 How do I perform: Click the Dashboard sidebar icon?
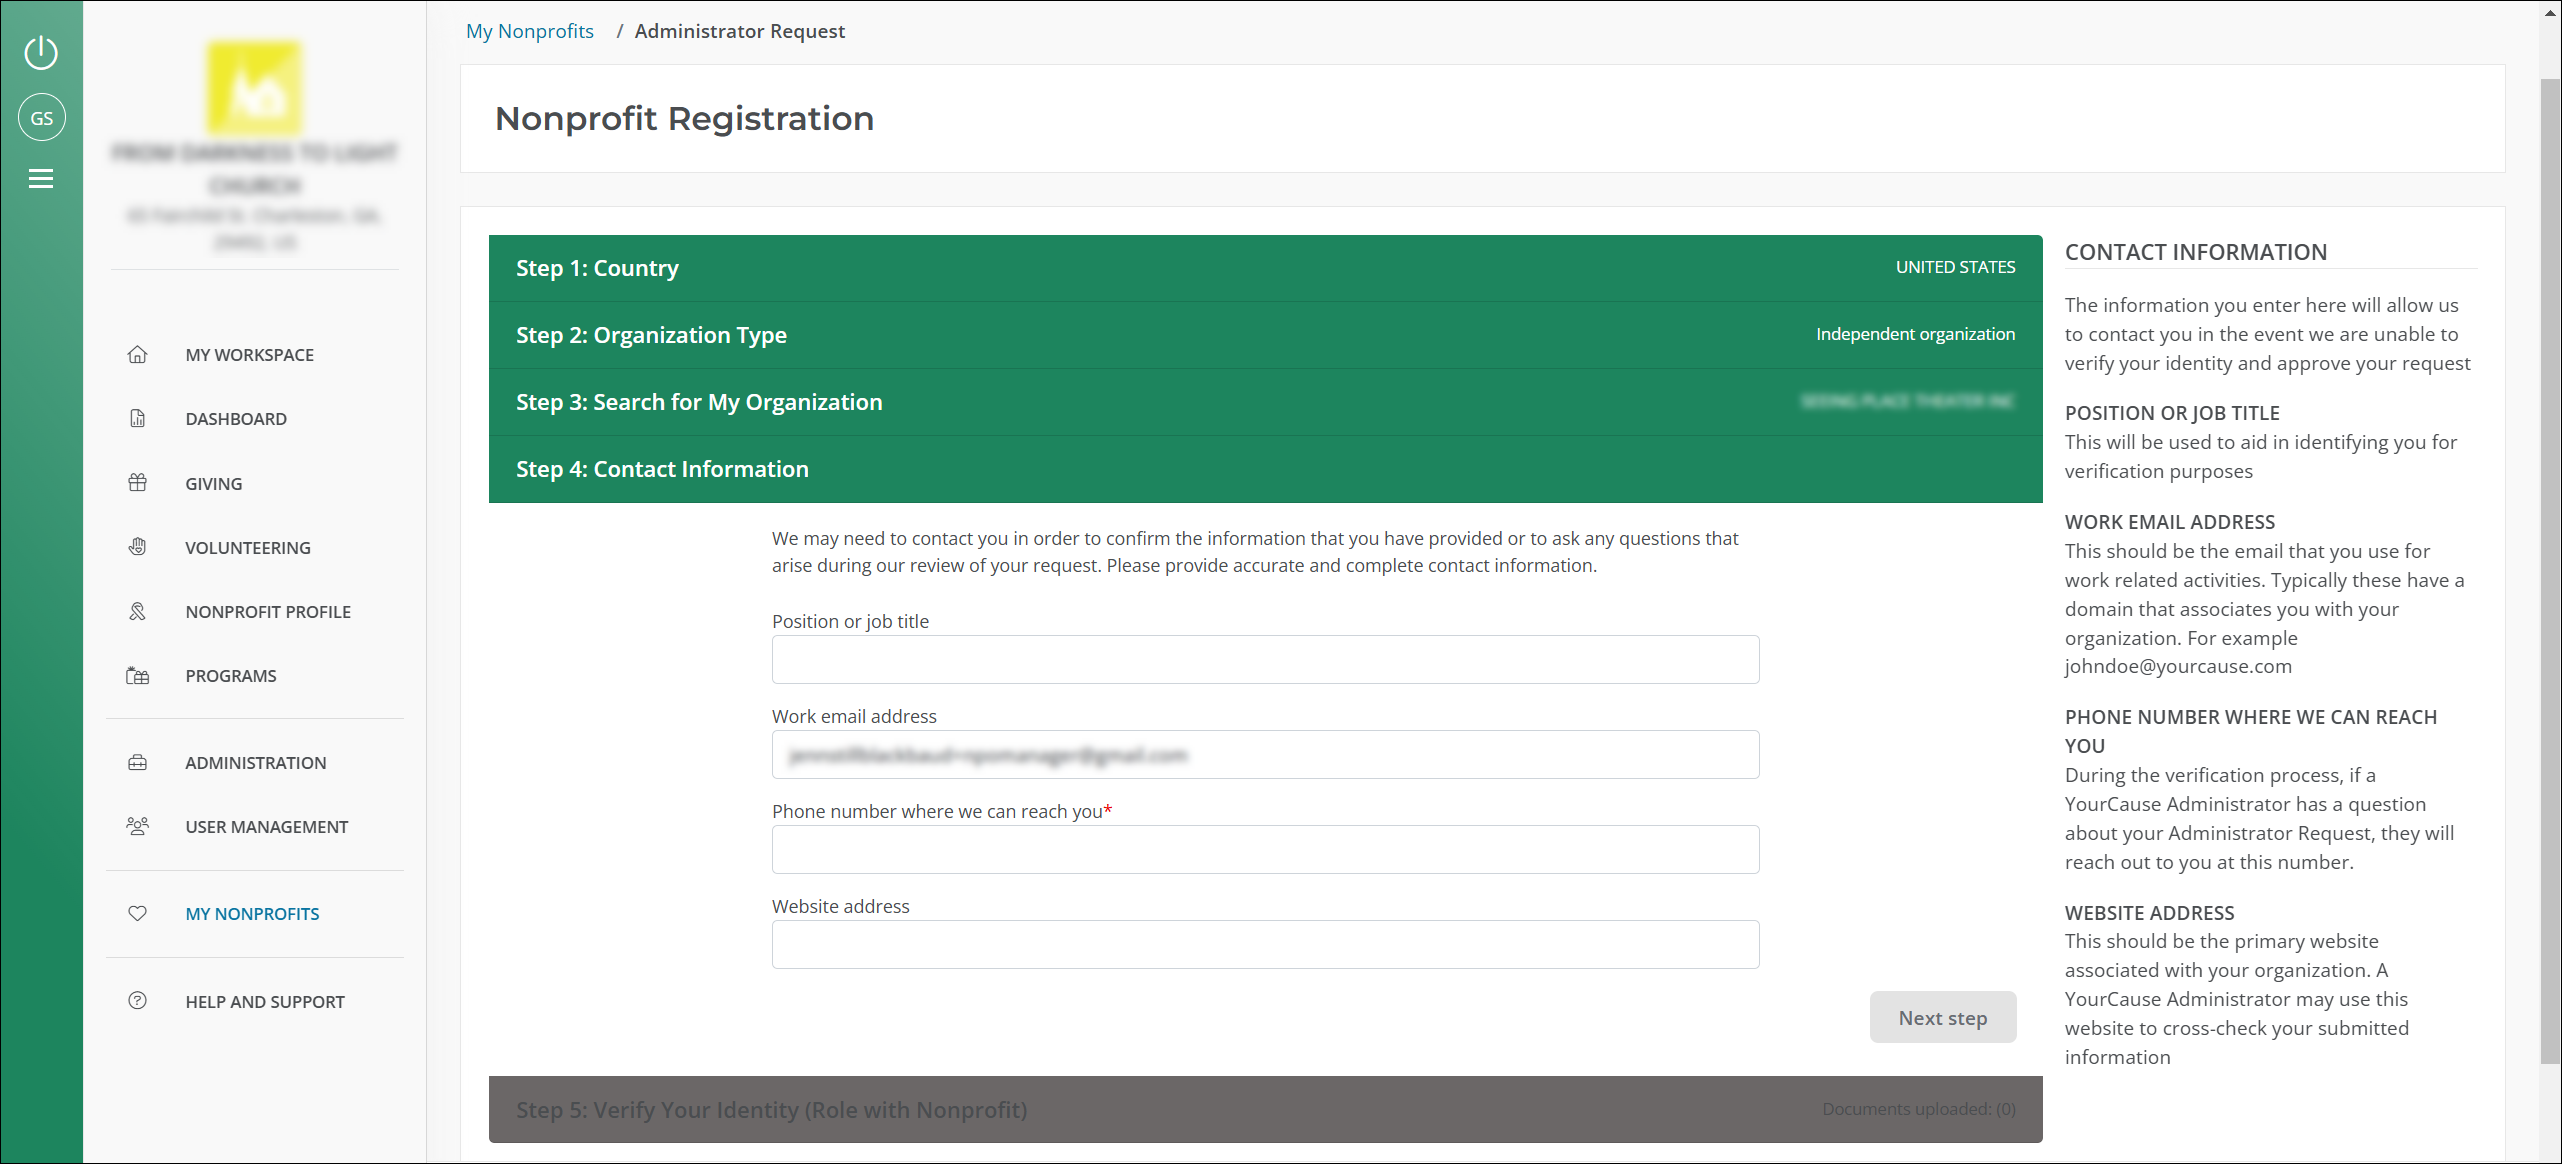pyautogui.click(x=137, y=419)
